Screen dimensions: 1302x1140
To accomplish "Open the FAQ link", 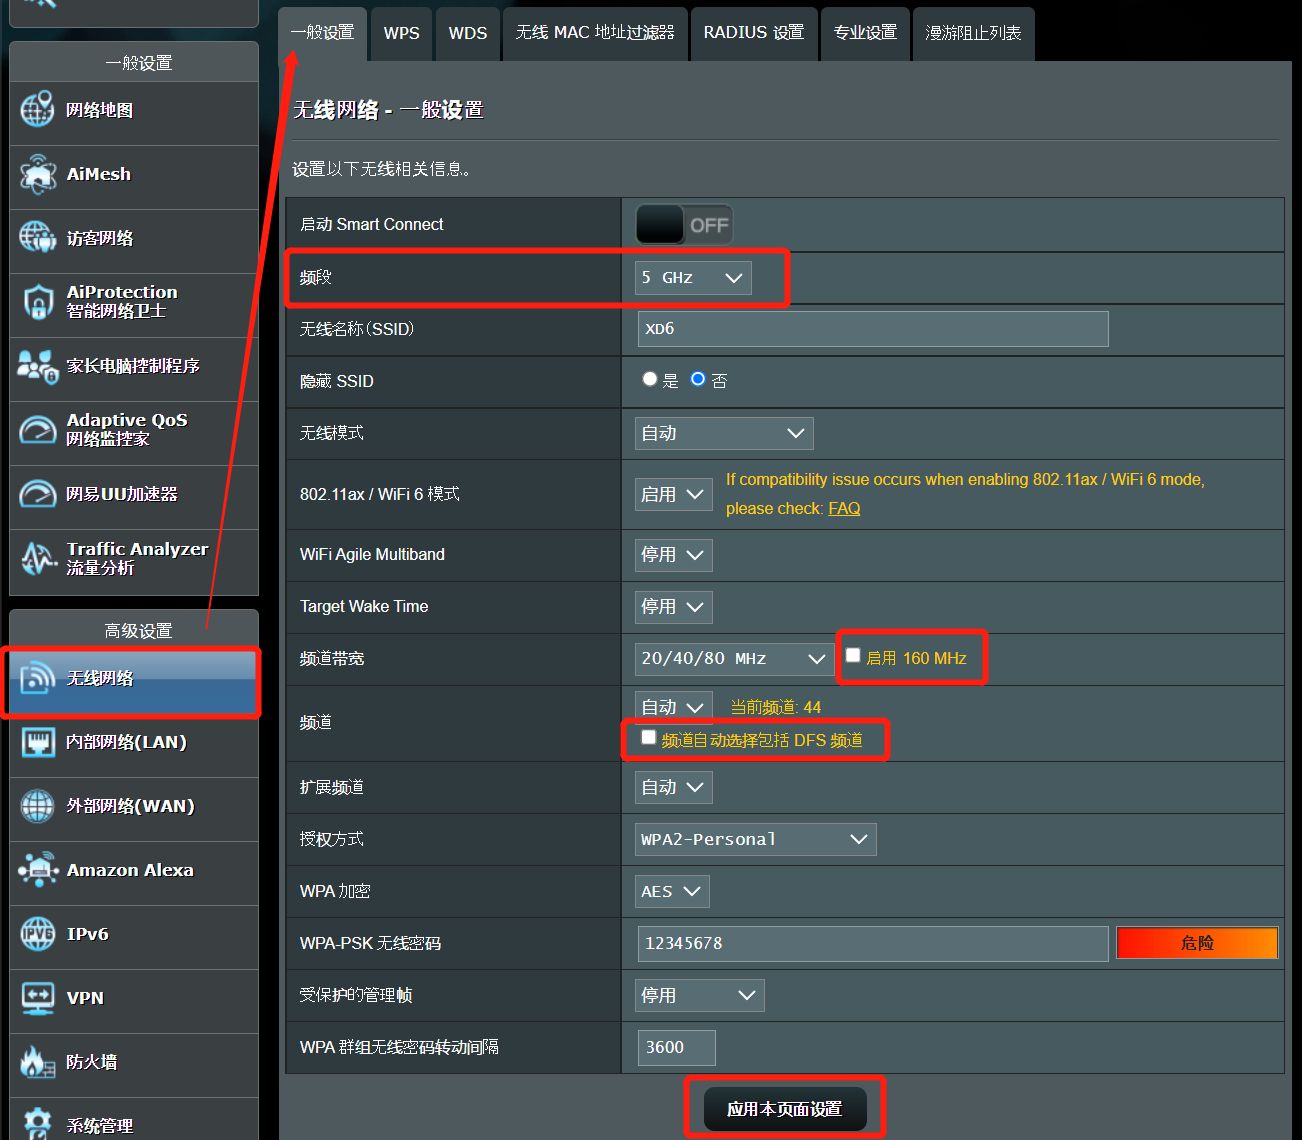I will click(x=844, y=508).
